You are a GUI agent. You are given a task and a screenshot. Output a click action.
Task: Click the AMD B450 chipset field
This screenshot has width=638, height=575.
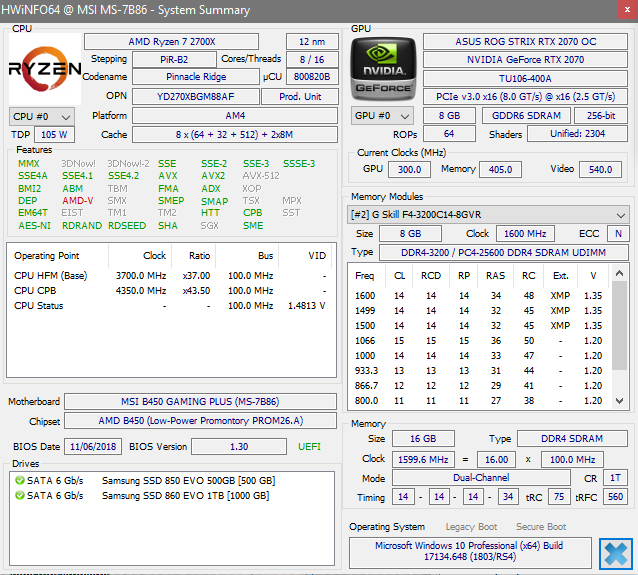pyautogui.click(x=200, y=421)
